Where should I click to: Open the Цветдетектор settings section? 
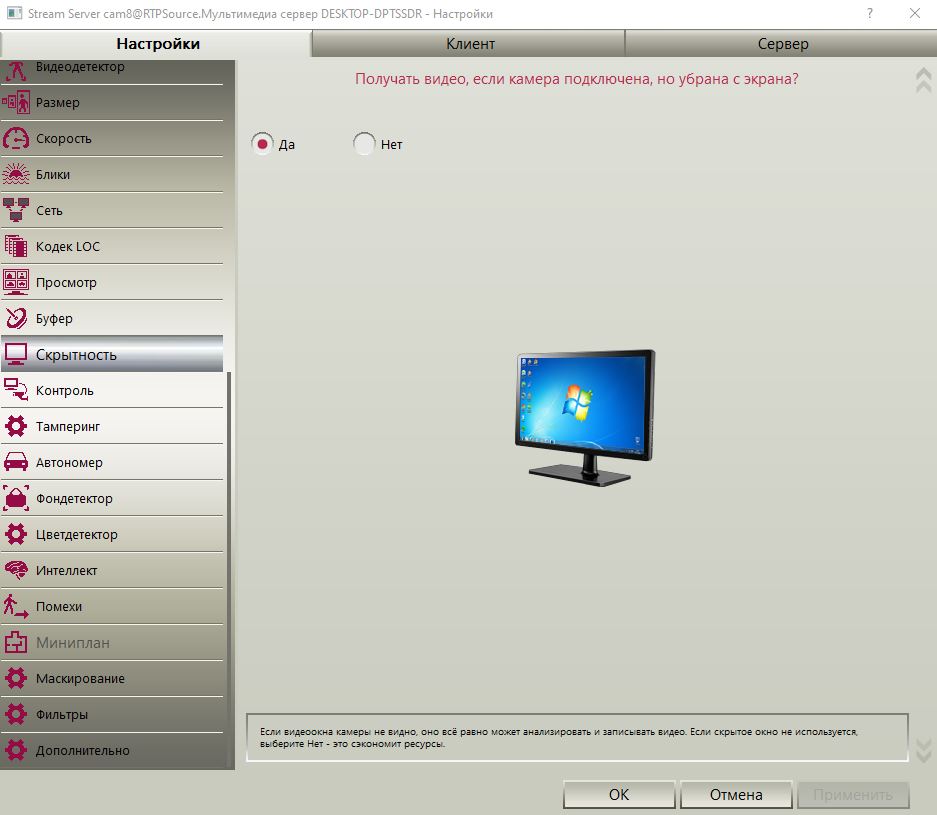point(112,534)
